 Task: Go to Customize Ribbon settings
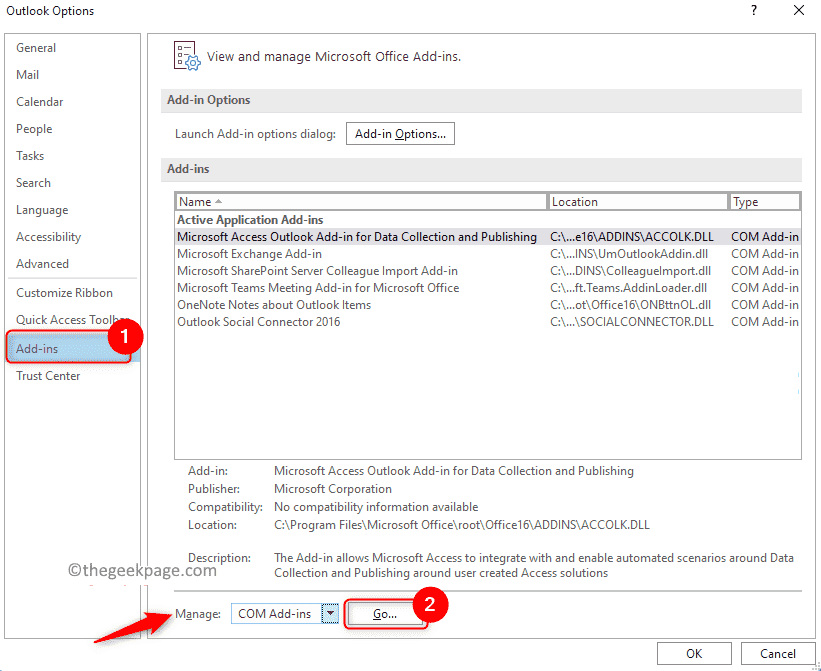tap(64, 293)
